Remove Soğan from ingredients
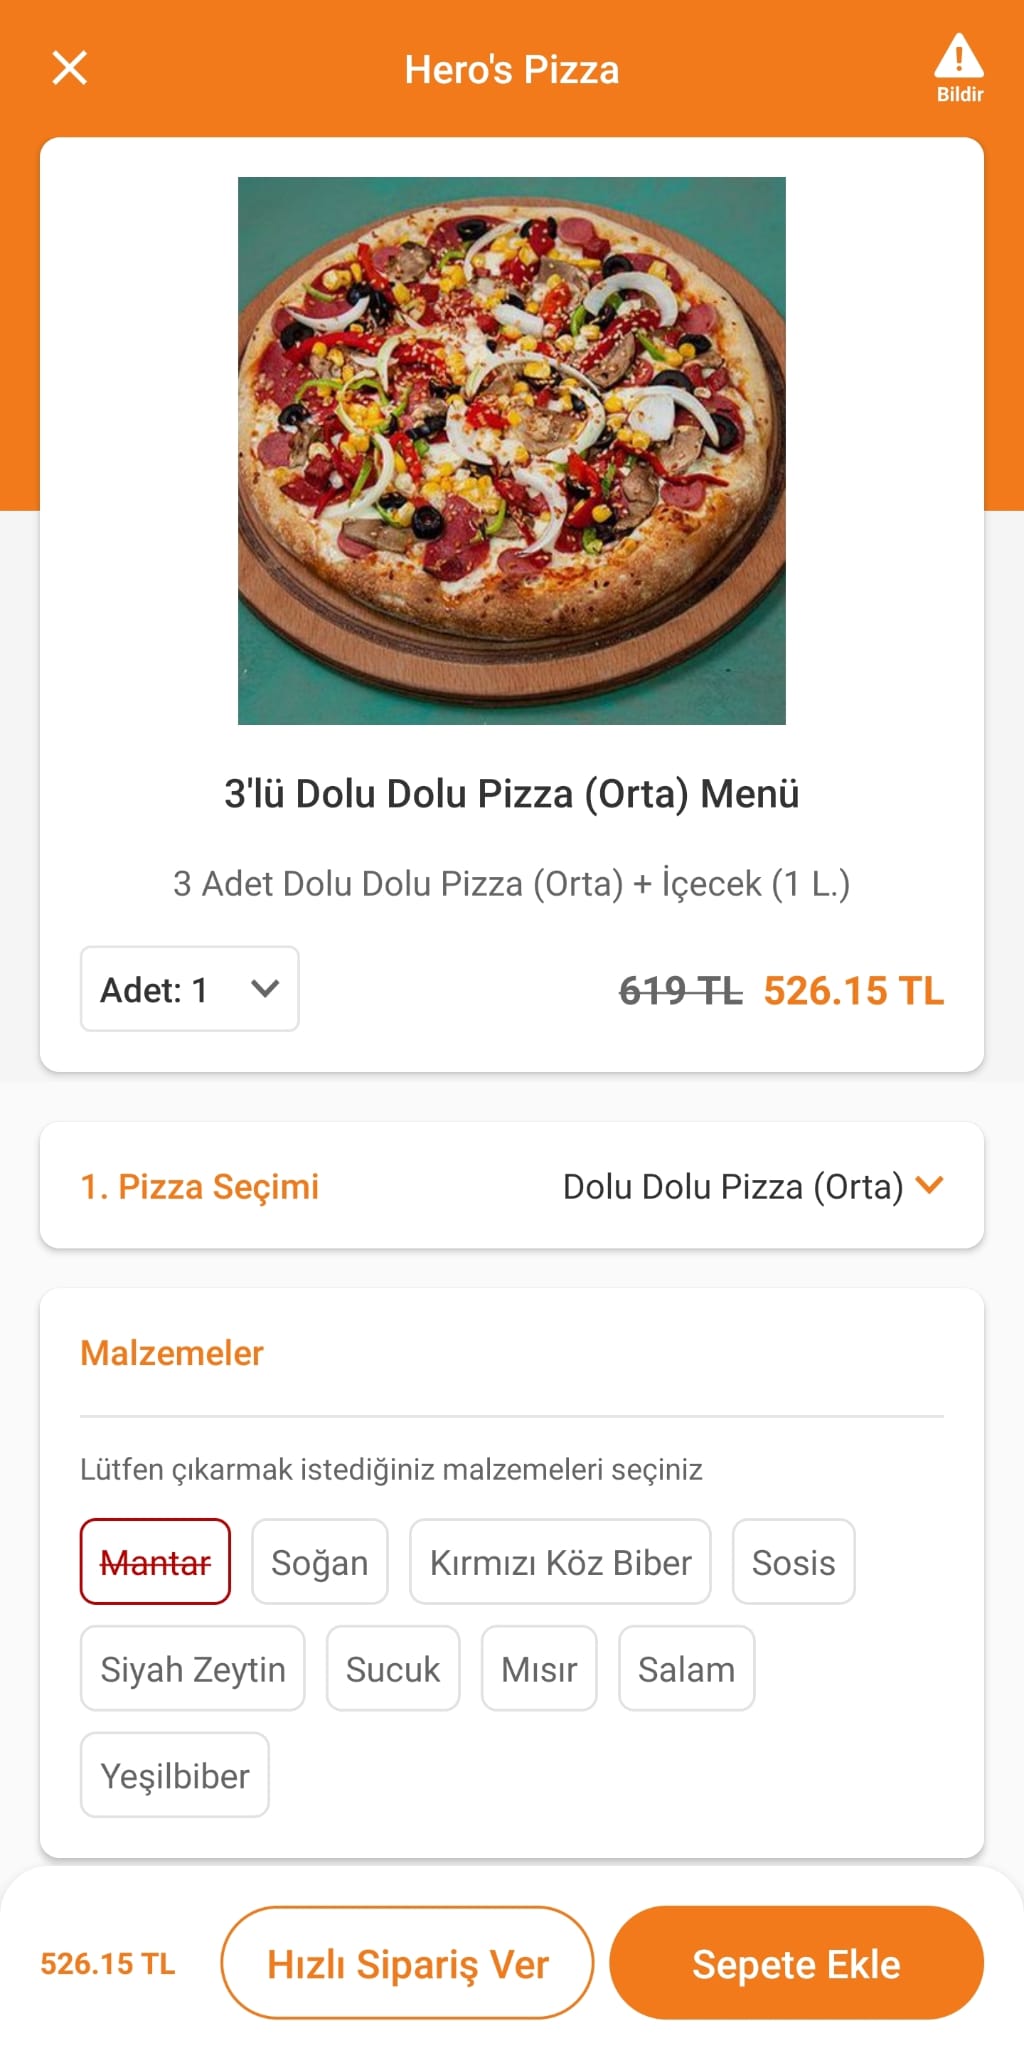This screenshot has height=2048, width=1024. click(320, 1562)
